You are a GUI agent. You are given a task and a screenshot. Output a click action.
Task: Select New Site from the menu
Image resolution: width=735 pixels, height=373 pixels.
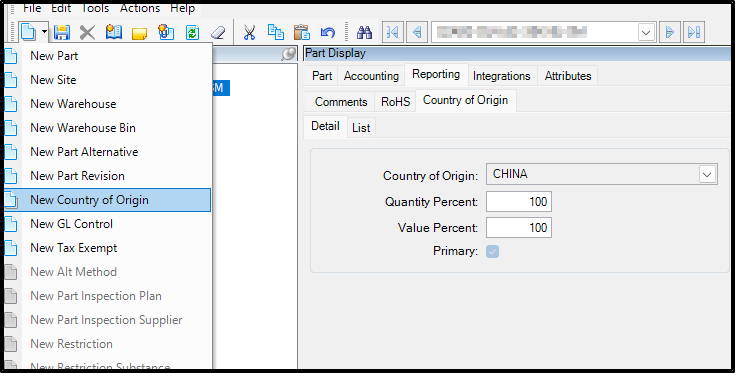pyautogui.click(x=107, y=80)
